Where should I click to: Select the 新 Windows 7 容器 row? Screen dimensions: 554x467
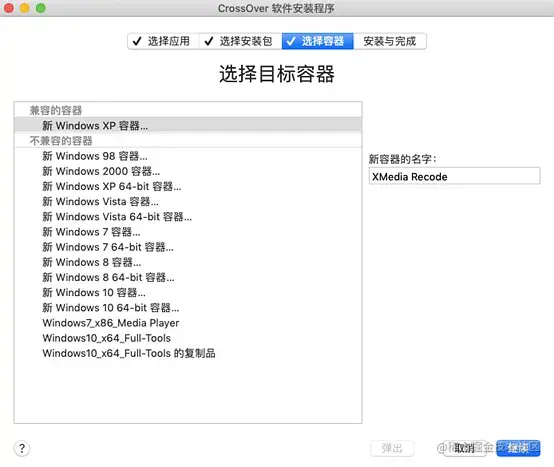(x=188, y=232)
